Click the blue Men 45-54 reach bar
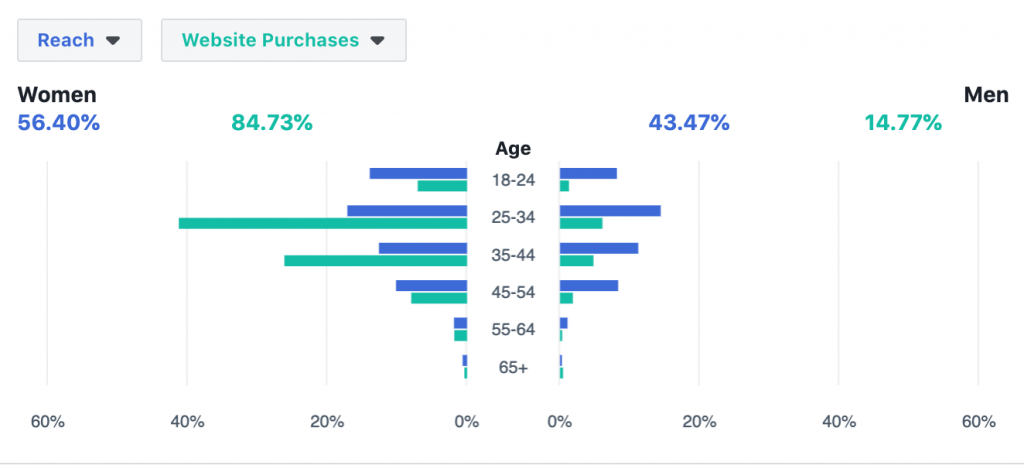 [x=588, y=285]
